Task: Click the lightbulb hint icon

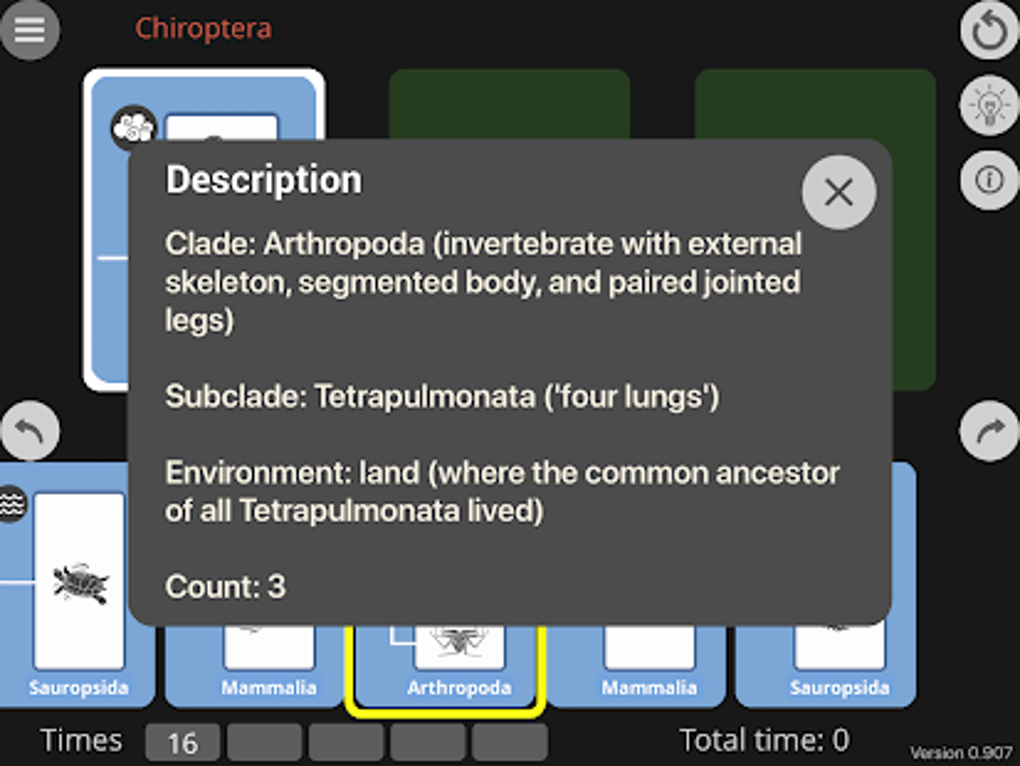Action: 989,106
